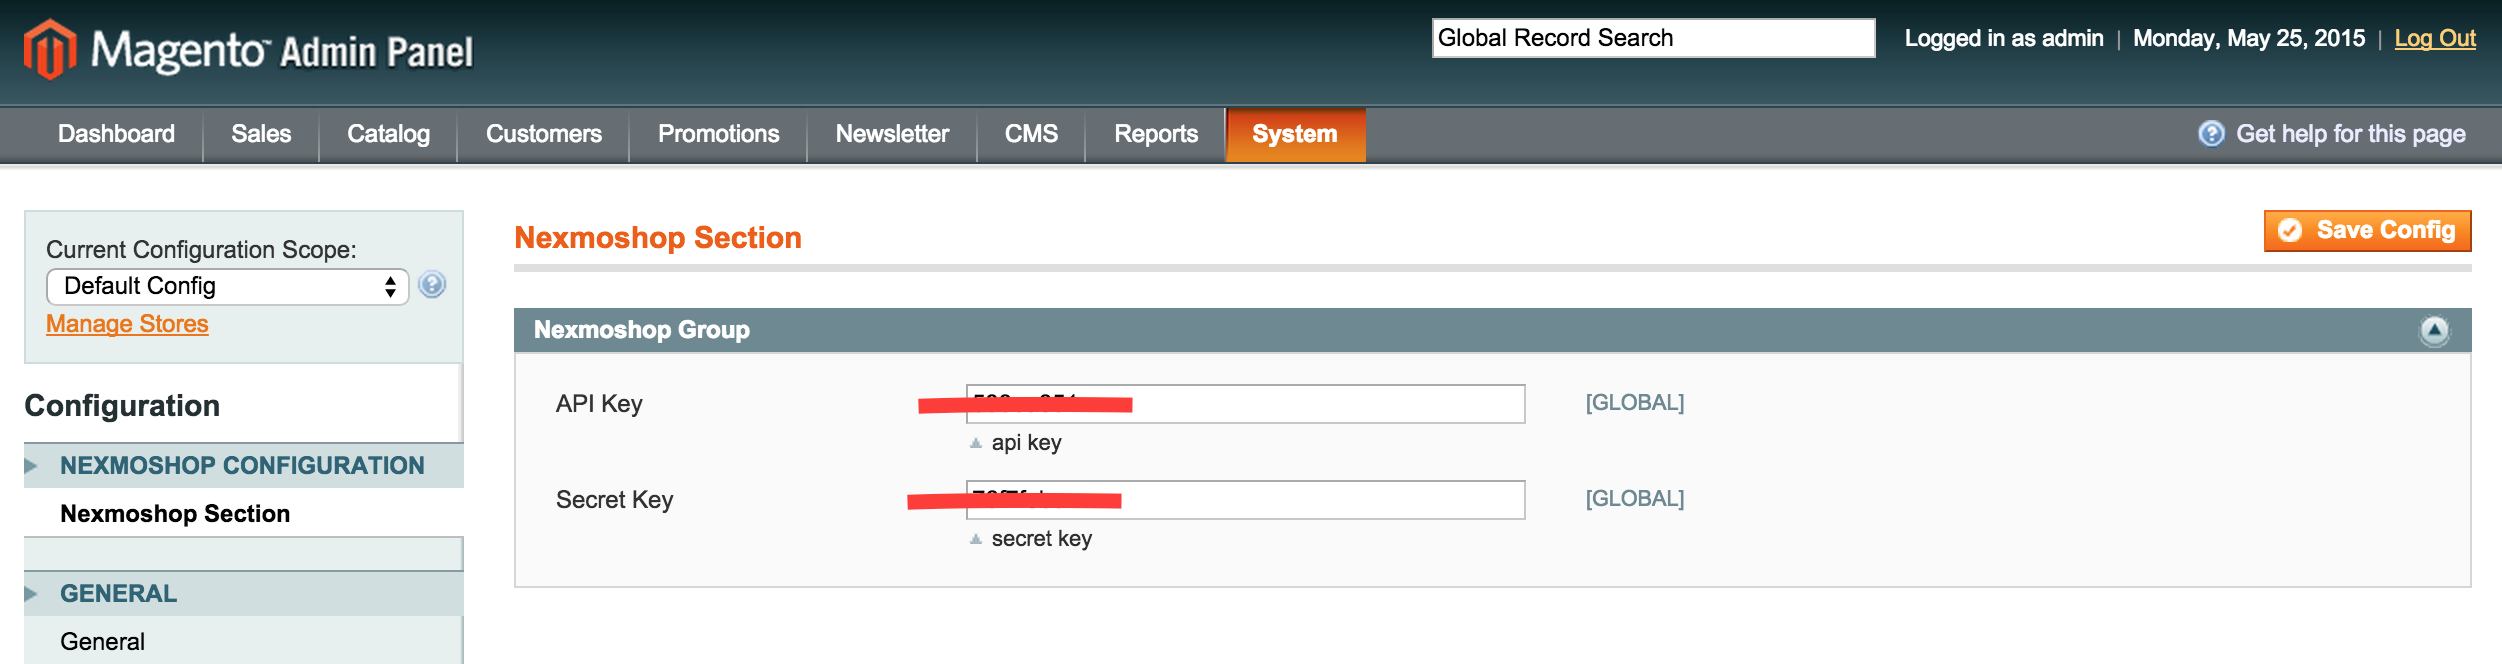Open the Reports menu
The image size is (2502, 664).
(x=1156, y=134)
